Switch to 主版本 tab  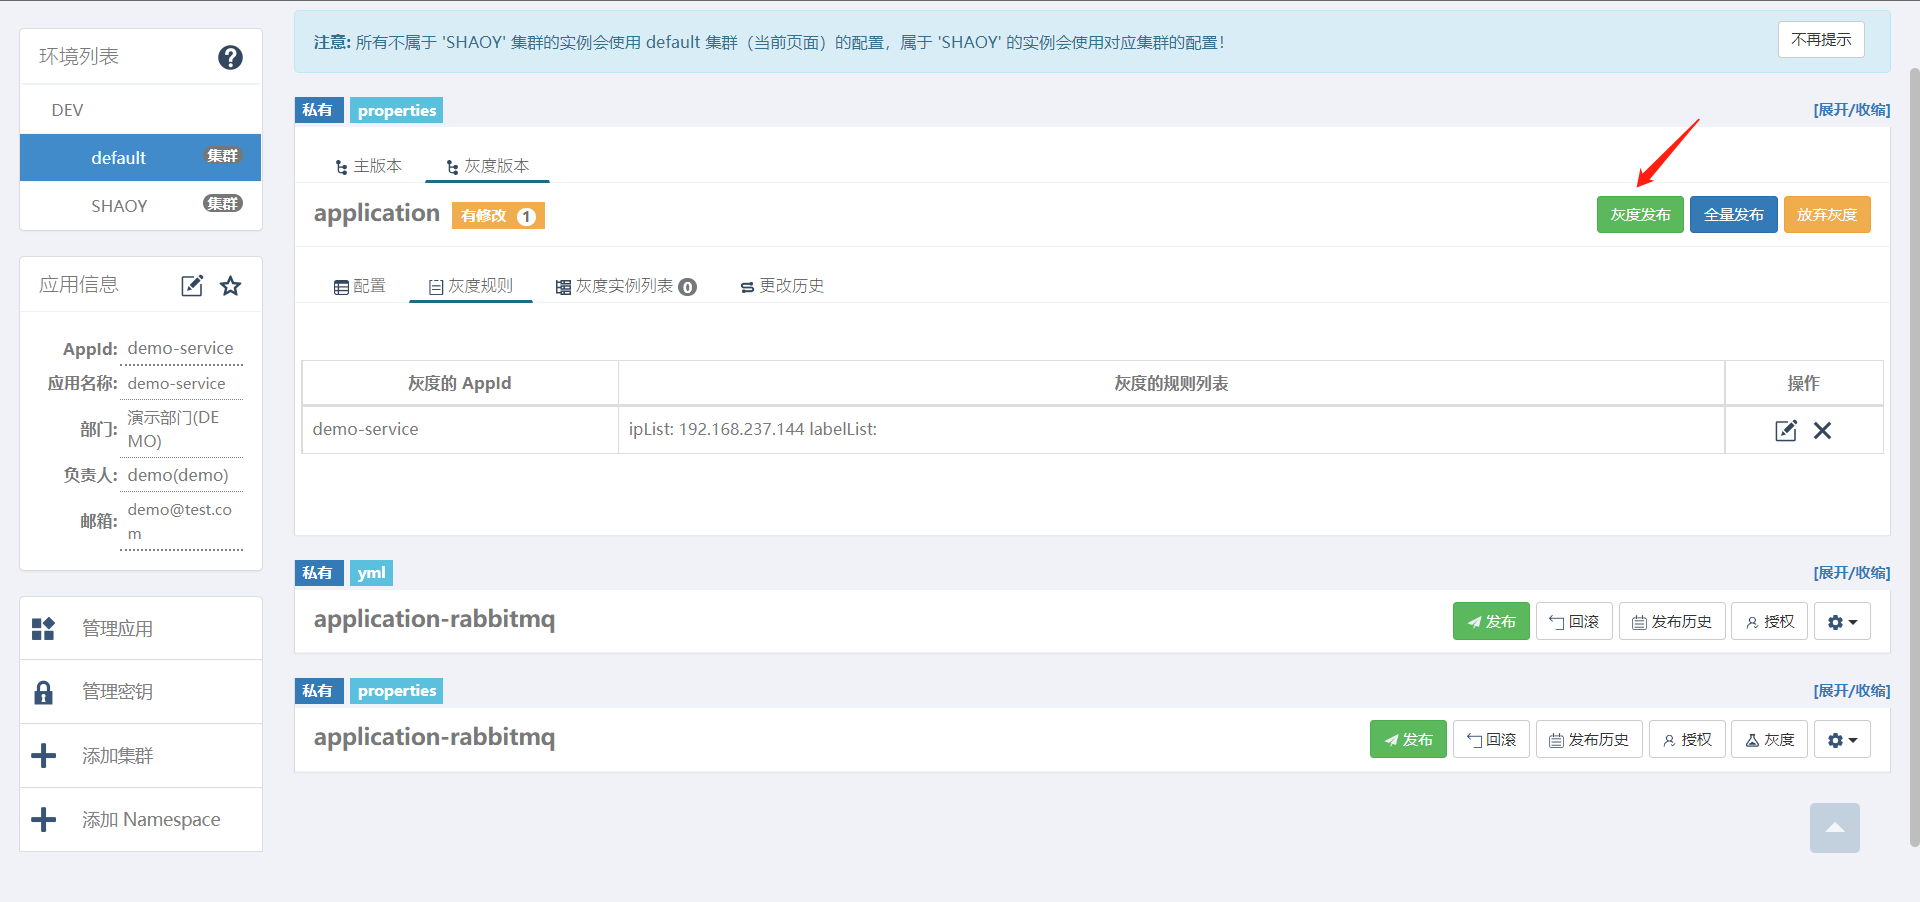(369, 166)
